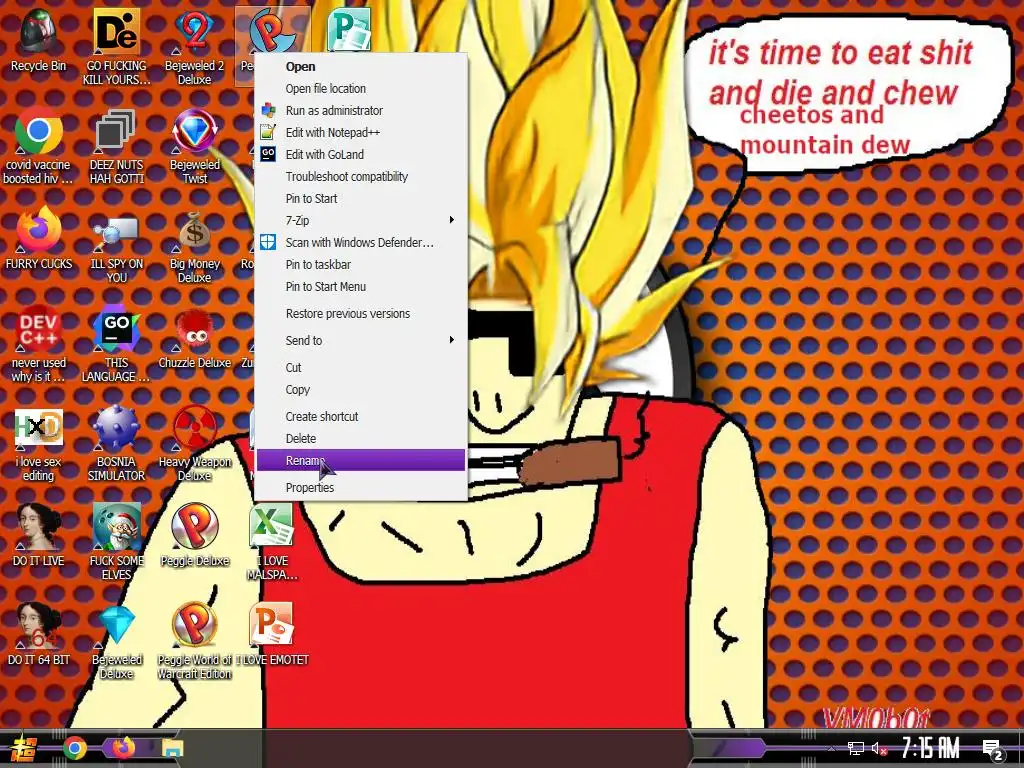Choose Scan with Windows Defender
1024x768 pixels.
[360, 243]
